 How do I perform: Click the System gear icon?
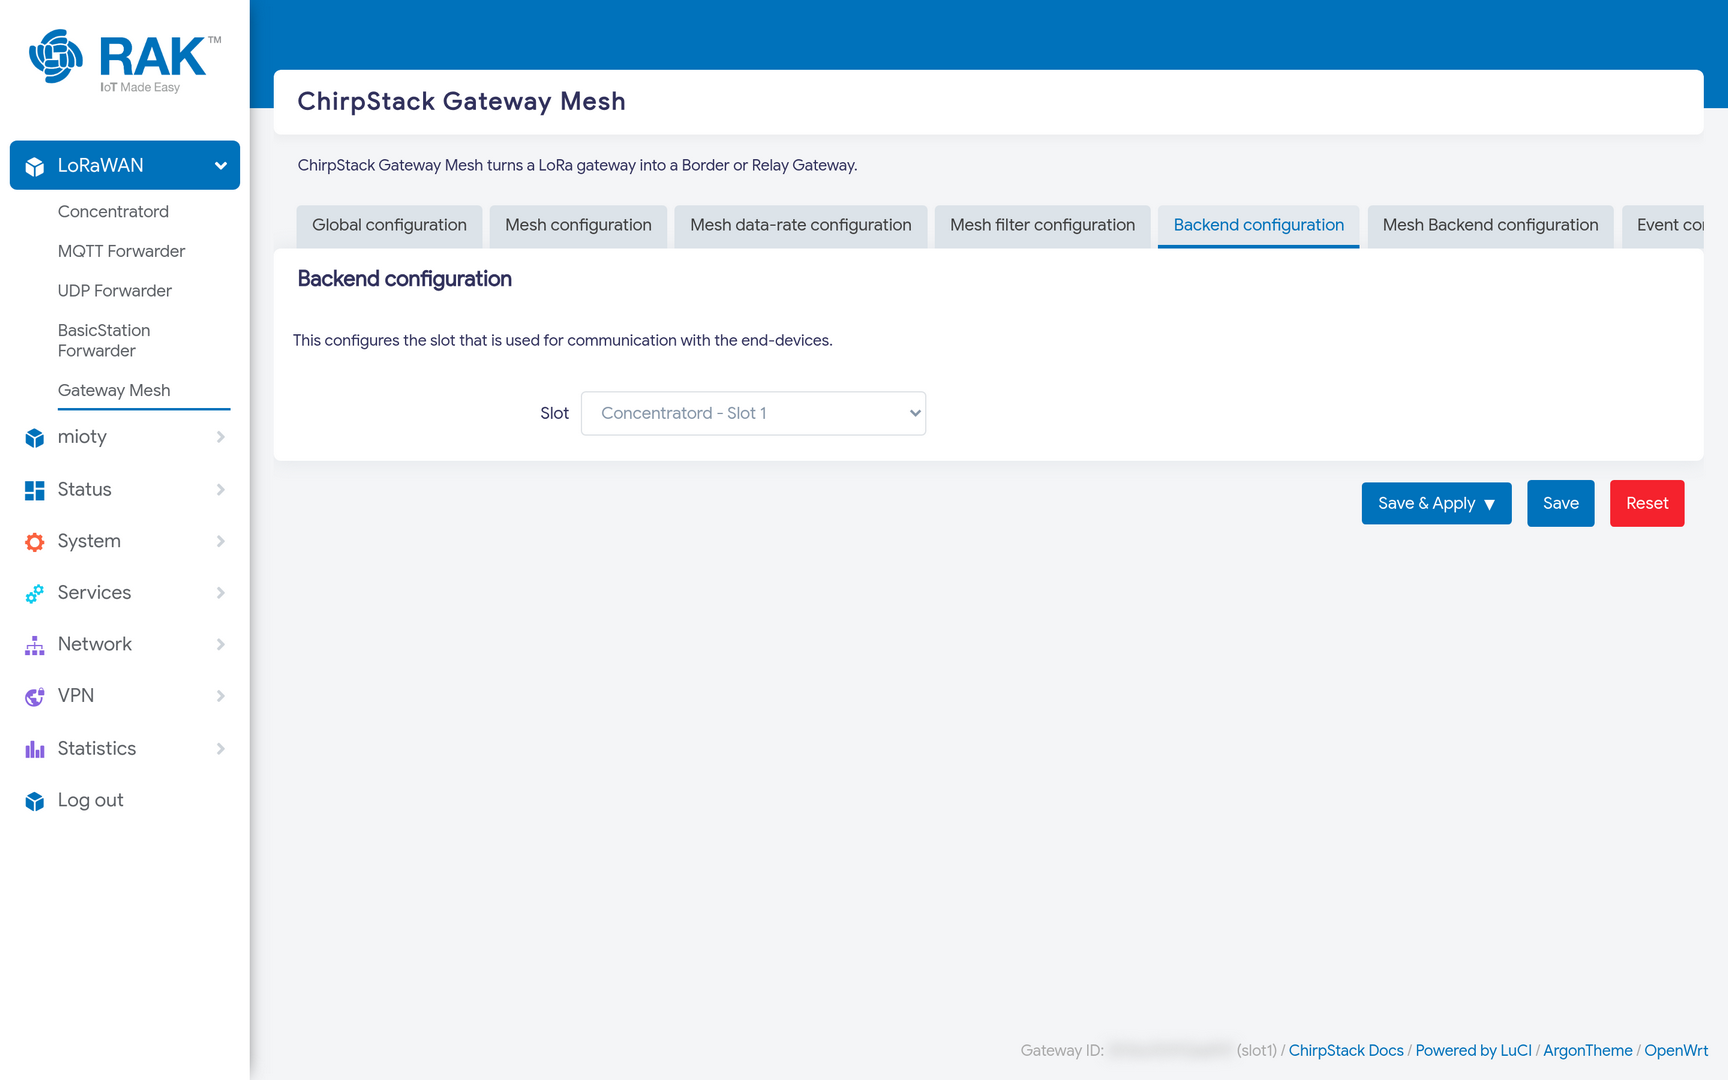(x=35, y=542)
